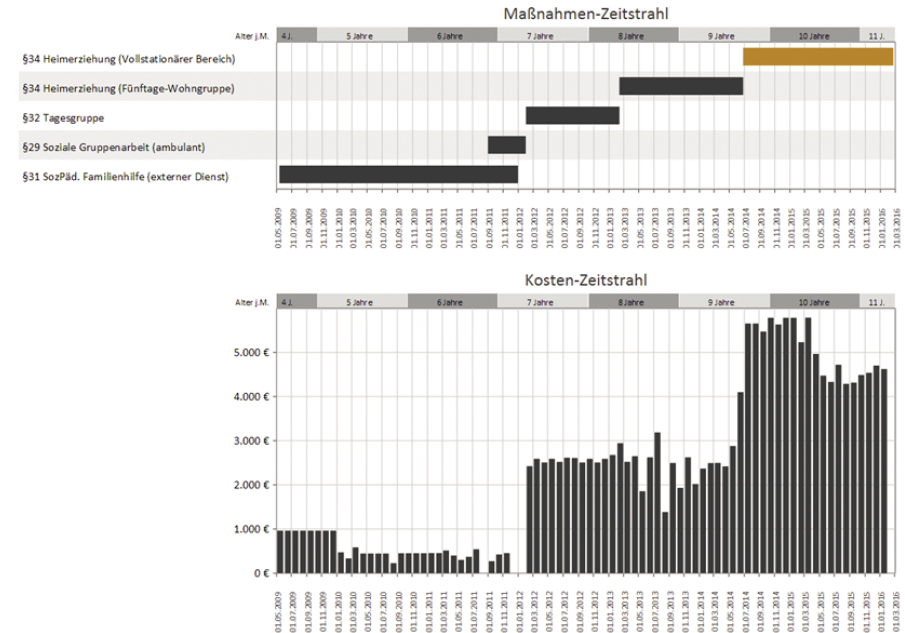Select the Kosten-Zeitstrahl chart title

pyautogui.click(x=585, y=280)
